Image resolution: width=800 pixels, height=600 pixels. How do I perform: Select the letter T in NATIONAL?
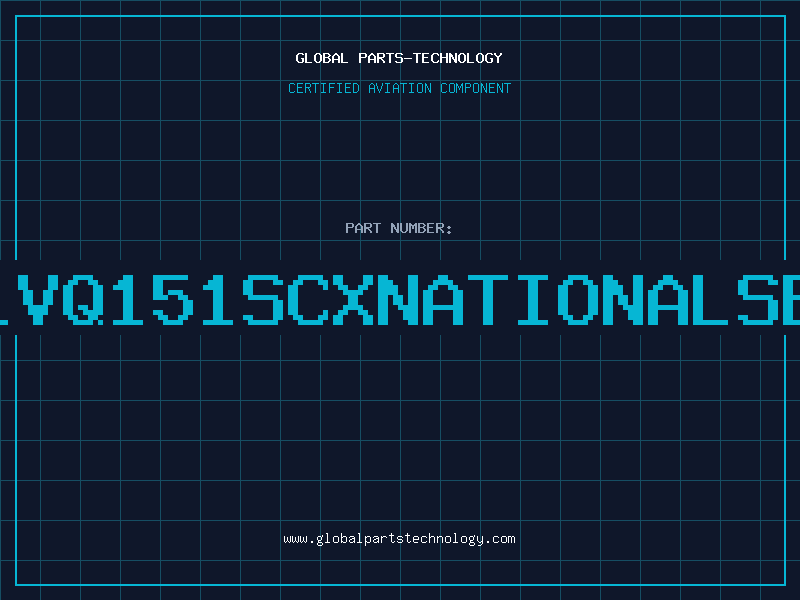pyautogui.click(x=488, y=300)
